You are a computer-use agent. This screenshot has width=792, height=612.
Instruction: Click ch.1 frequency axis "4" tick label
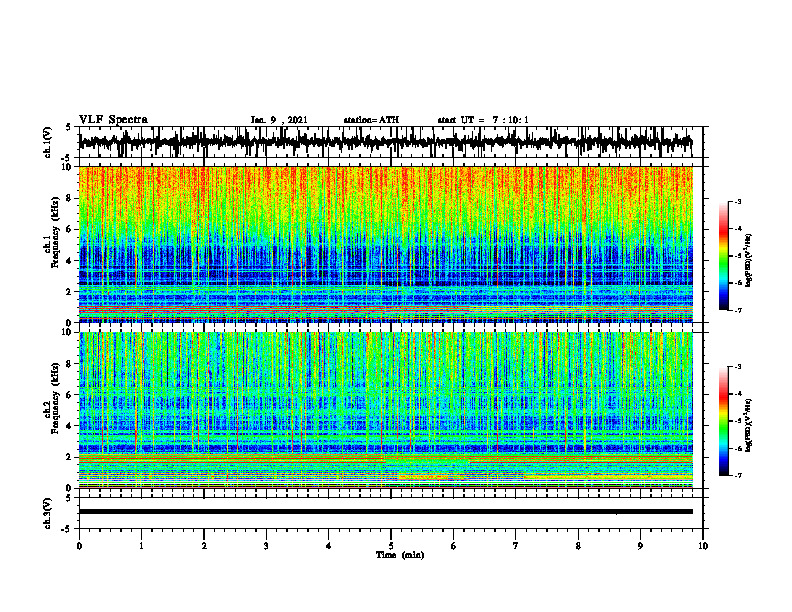[x=69, y=261]
